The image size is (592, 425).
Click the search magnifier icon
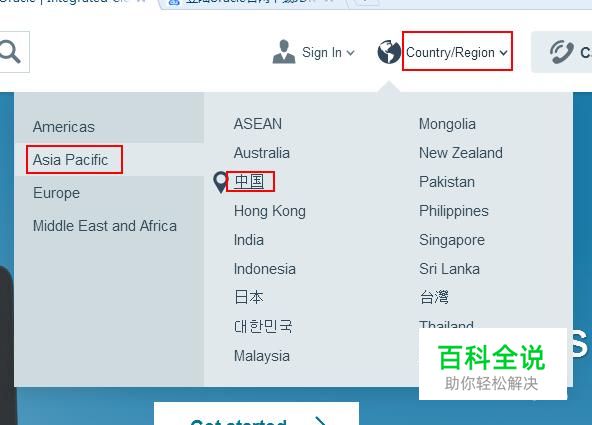(x=10, y=52)
